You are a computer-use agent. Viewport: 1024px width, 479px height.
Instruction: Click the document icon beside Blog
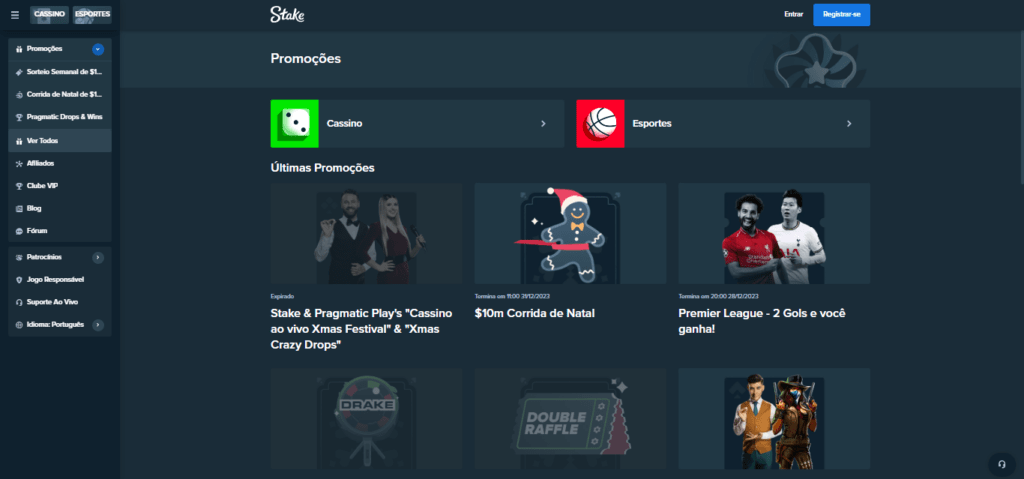click(19, 208)
